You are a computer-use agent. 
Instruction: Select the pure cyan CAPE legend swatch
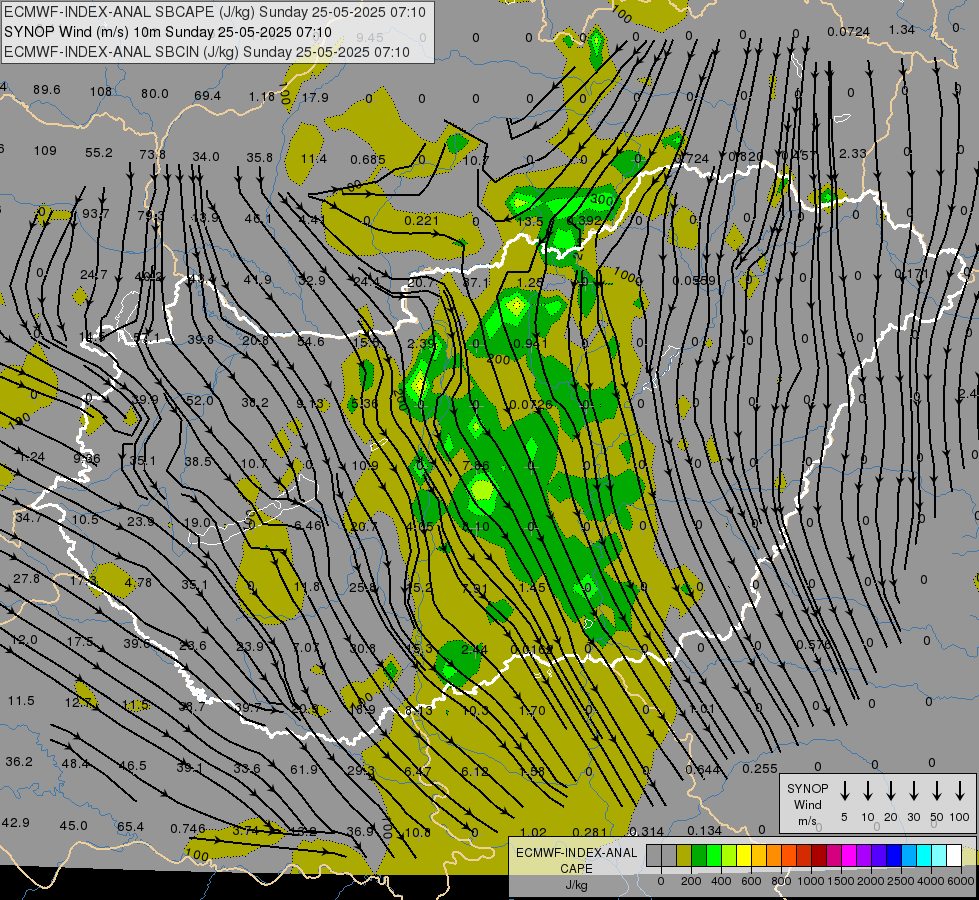pyautogui.click(x=924, y=856)
